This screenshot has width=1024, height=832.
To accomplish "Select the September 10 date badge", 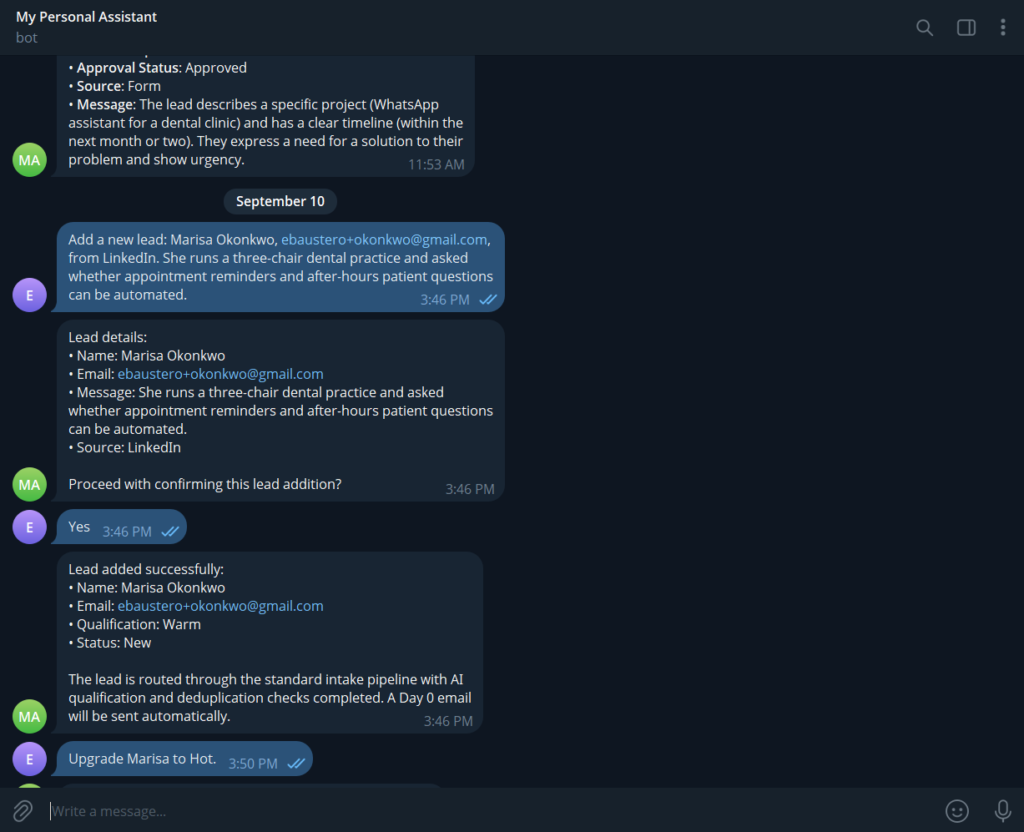I will 280,201.
